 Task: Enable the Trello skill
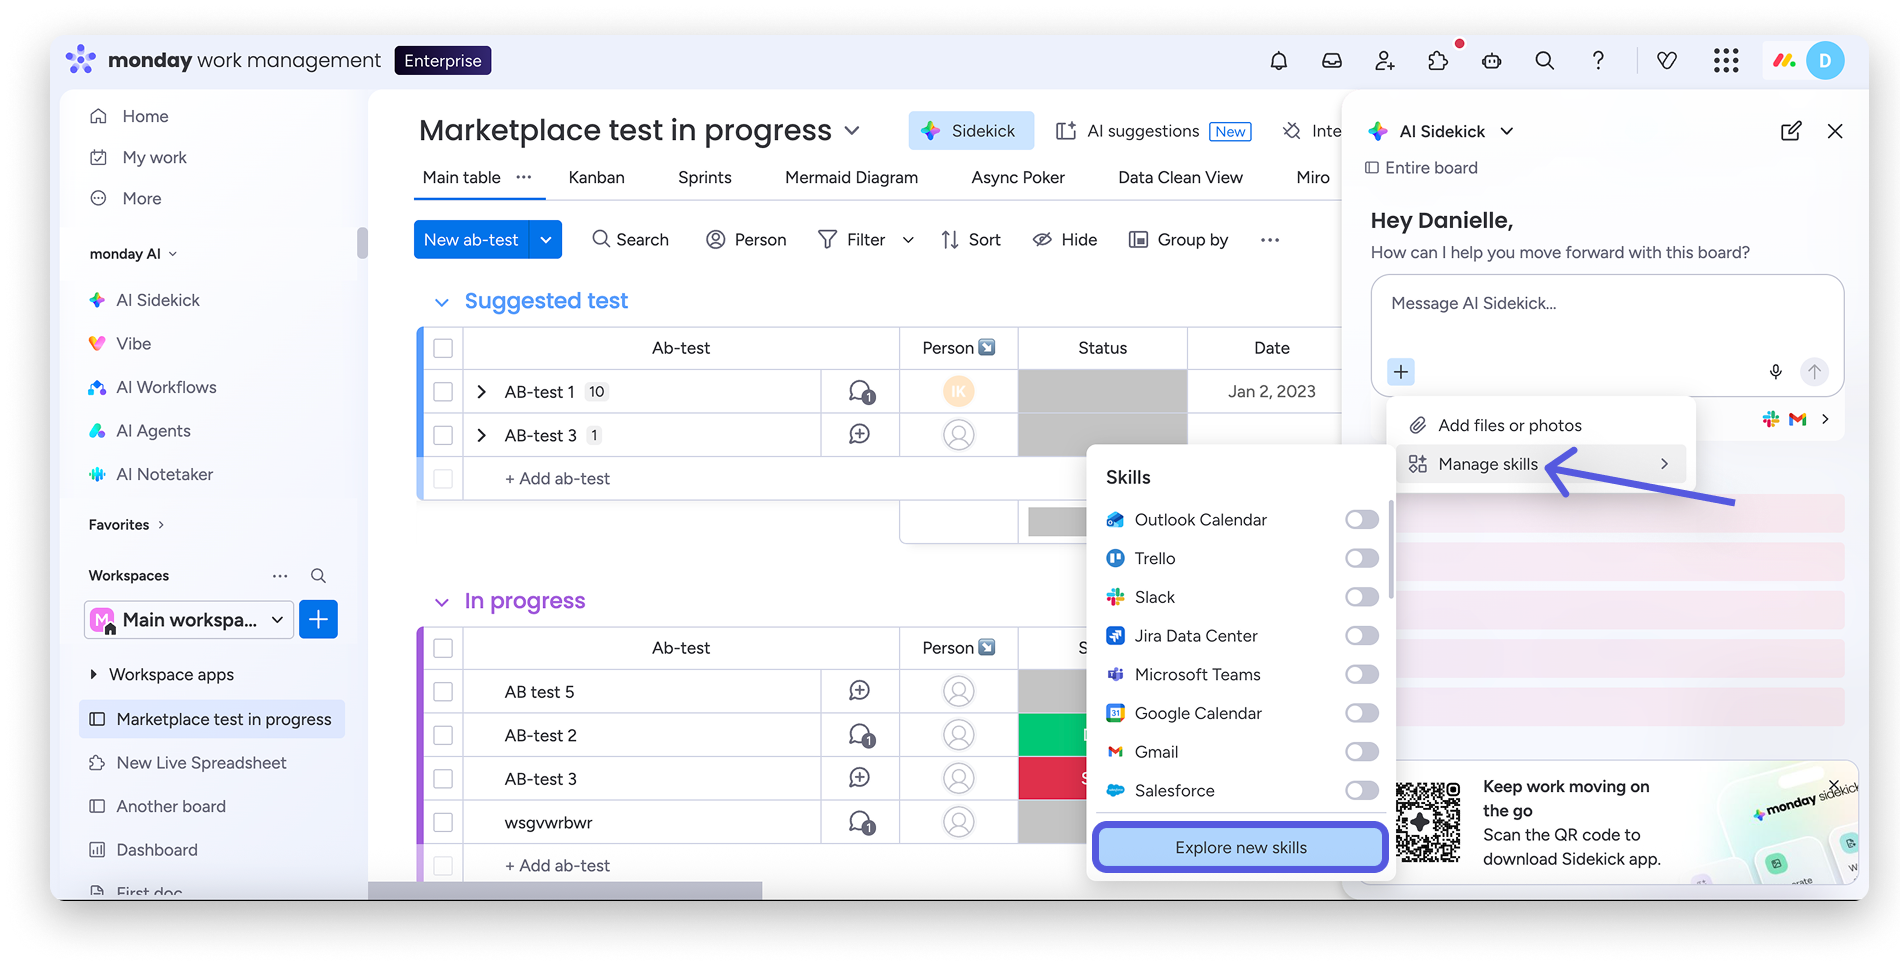(x=1362, y=559)
